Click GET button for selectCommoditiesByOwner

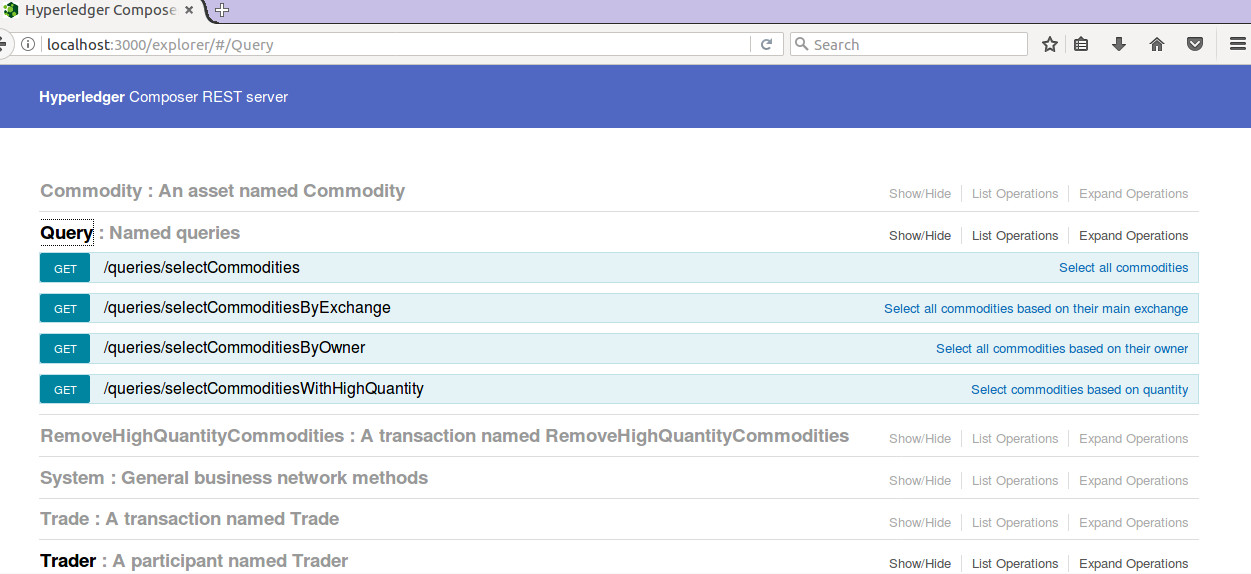(x=65, y=348)
